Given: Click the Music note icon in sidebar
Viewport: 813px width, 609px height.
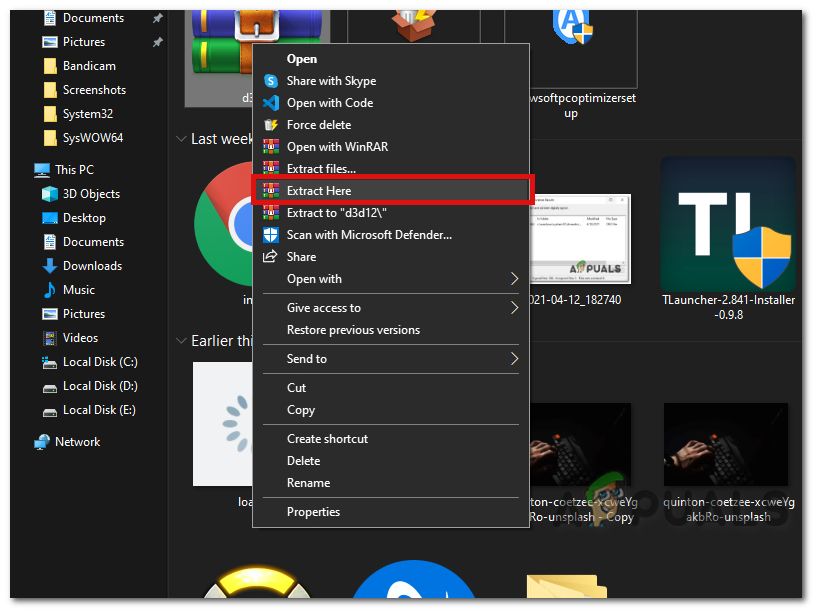Looking at the screenshot, I should (x=50, y=290).
